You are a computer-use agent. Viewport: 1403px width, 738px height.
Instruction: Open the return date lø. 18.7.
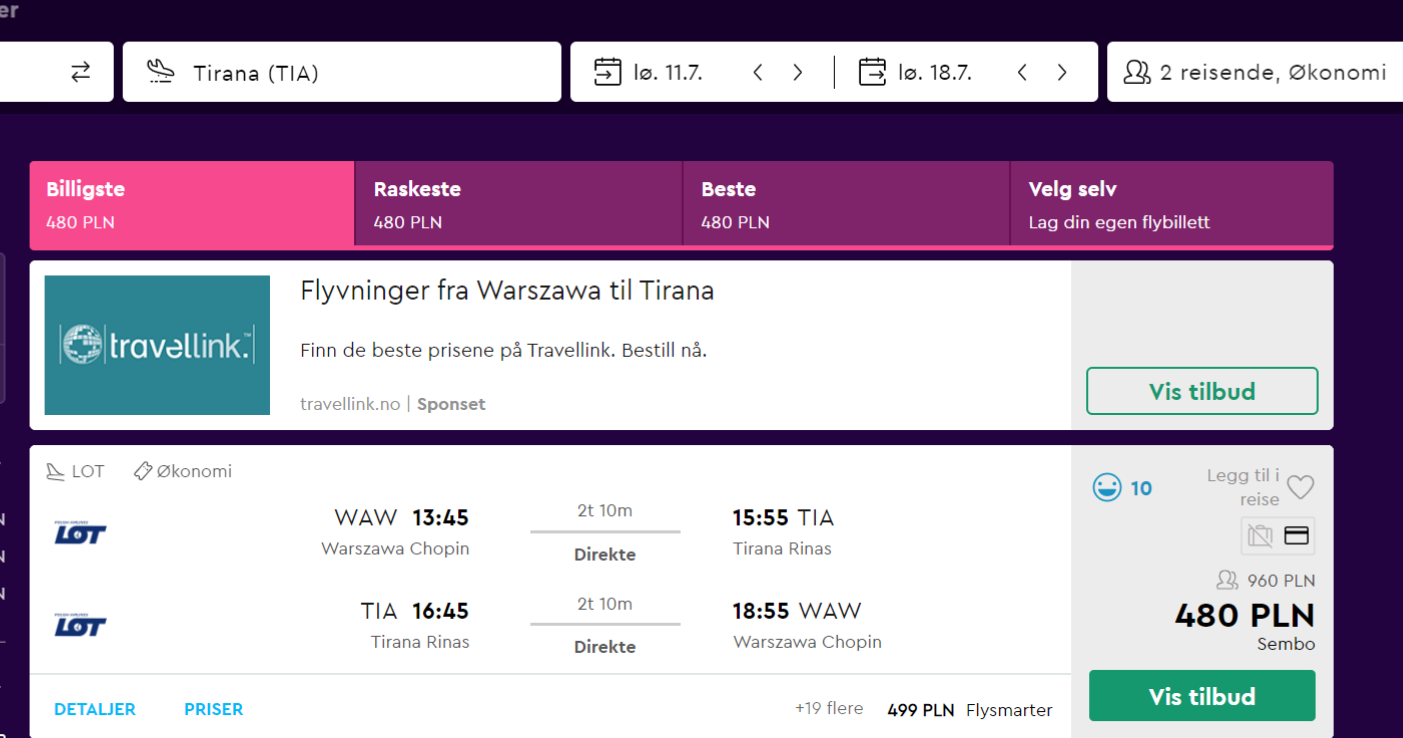(x=935, y=73)
